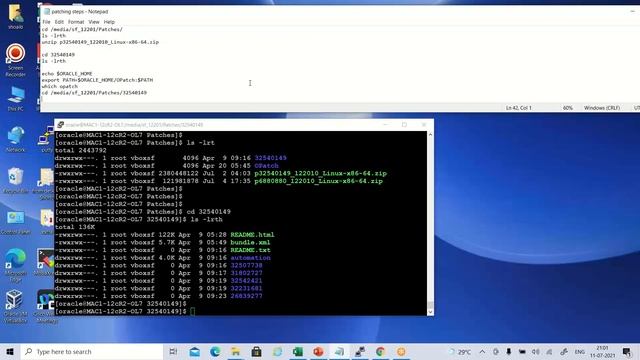Click the 60% zoom level in status bar

pos(567,108)
